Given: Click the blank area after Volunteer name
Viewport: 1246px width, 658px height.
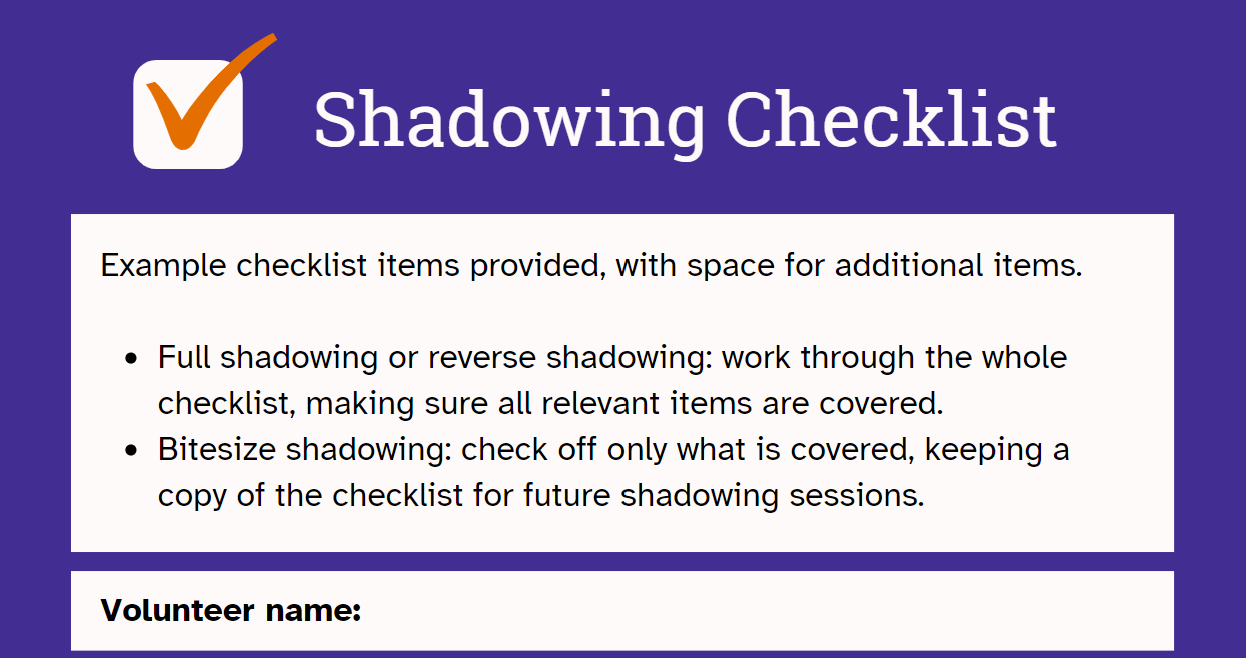Looking at the screenshot, I should click(760, 610).
